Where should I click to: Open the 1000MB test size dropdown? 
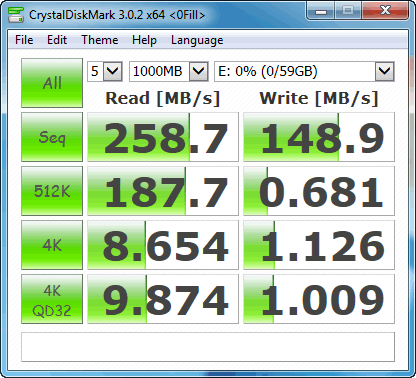point(169,71)
